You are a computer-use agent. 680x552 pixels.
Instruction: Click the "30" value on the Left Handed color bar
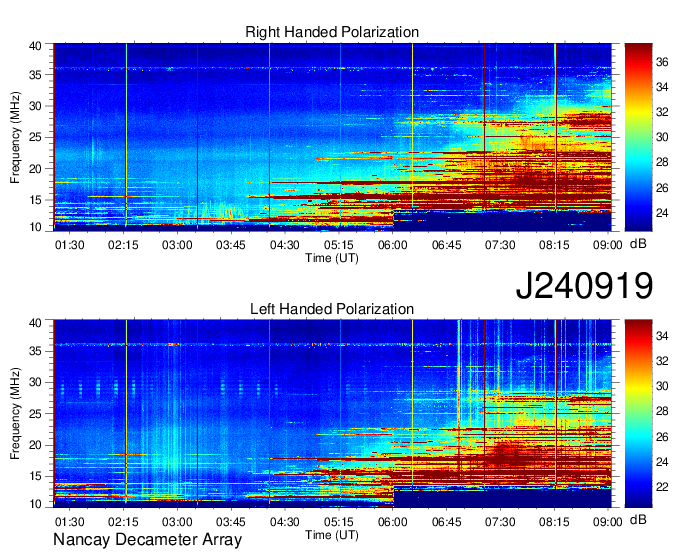click(662, 386)
